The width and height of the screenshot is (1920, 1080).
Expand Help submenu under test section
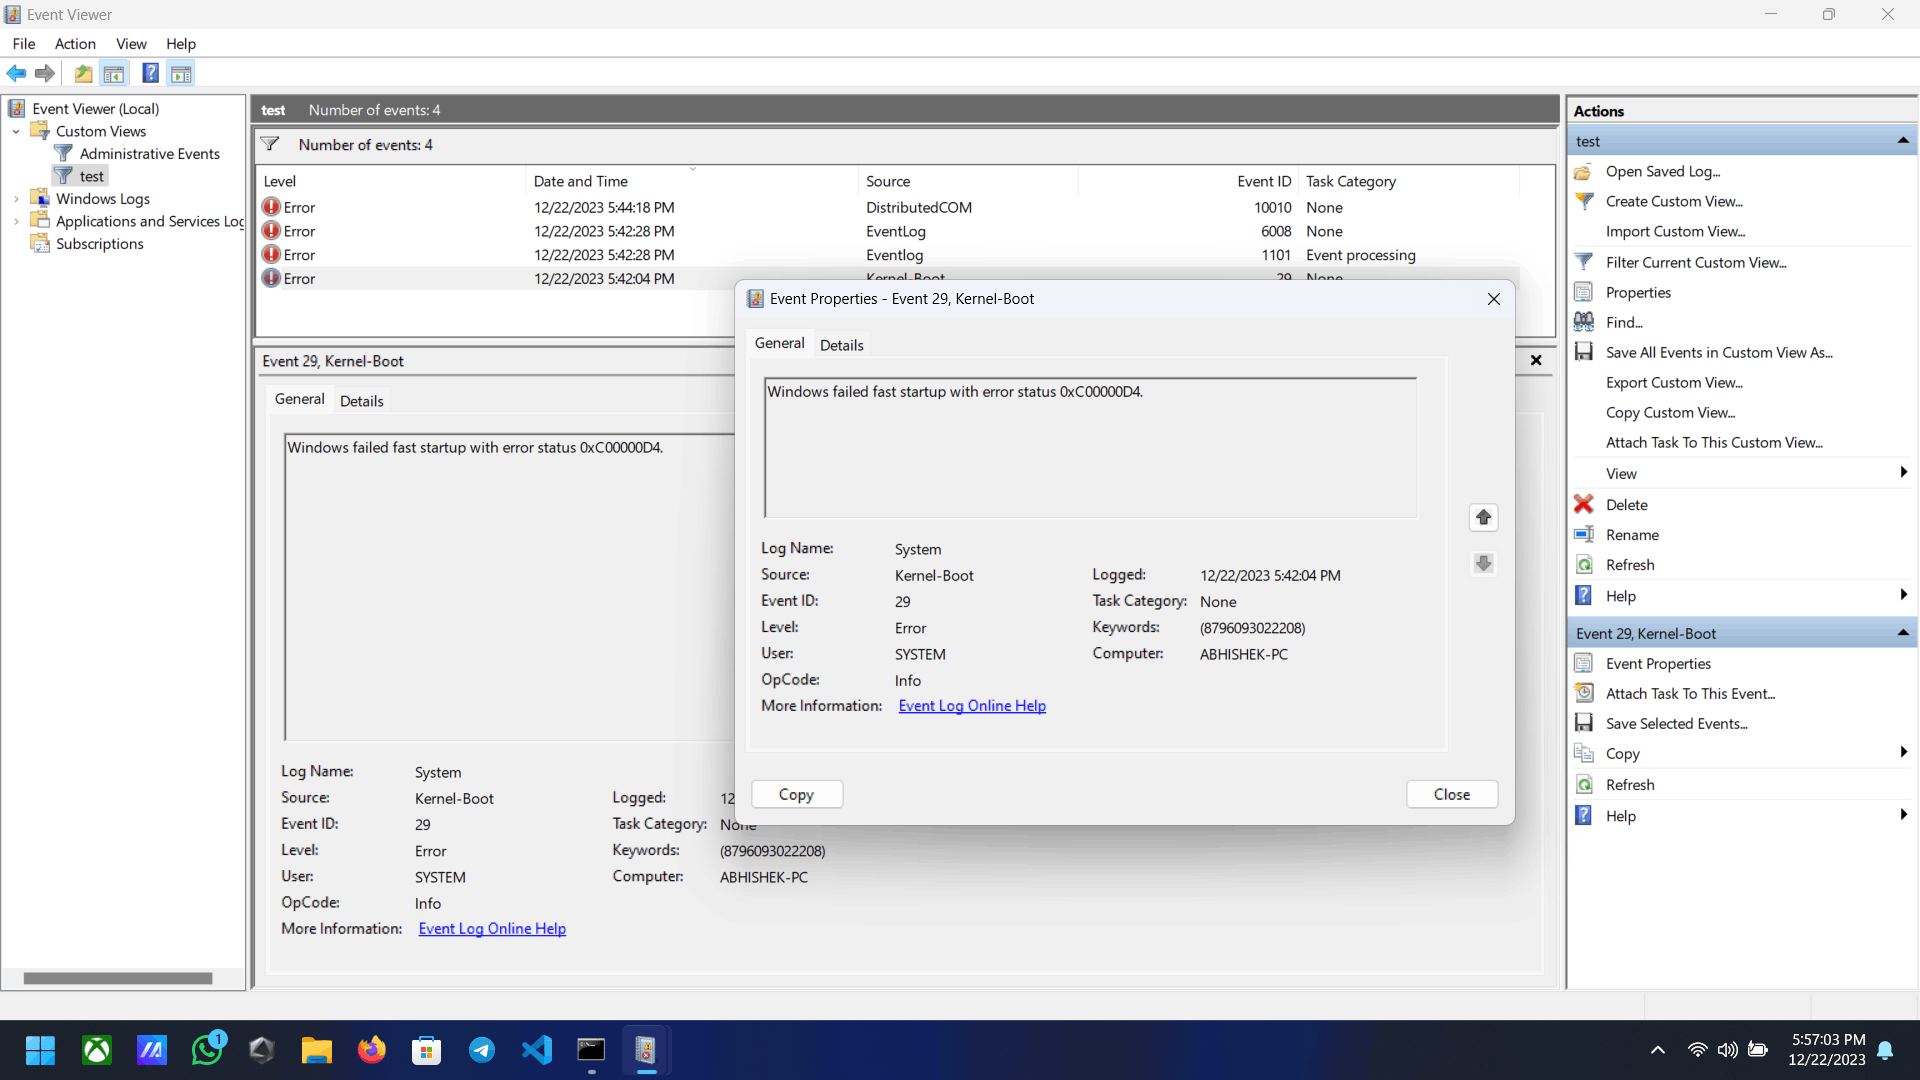(x=1903, y=595)
